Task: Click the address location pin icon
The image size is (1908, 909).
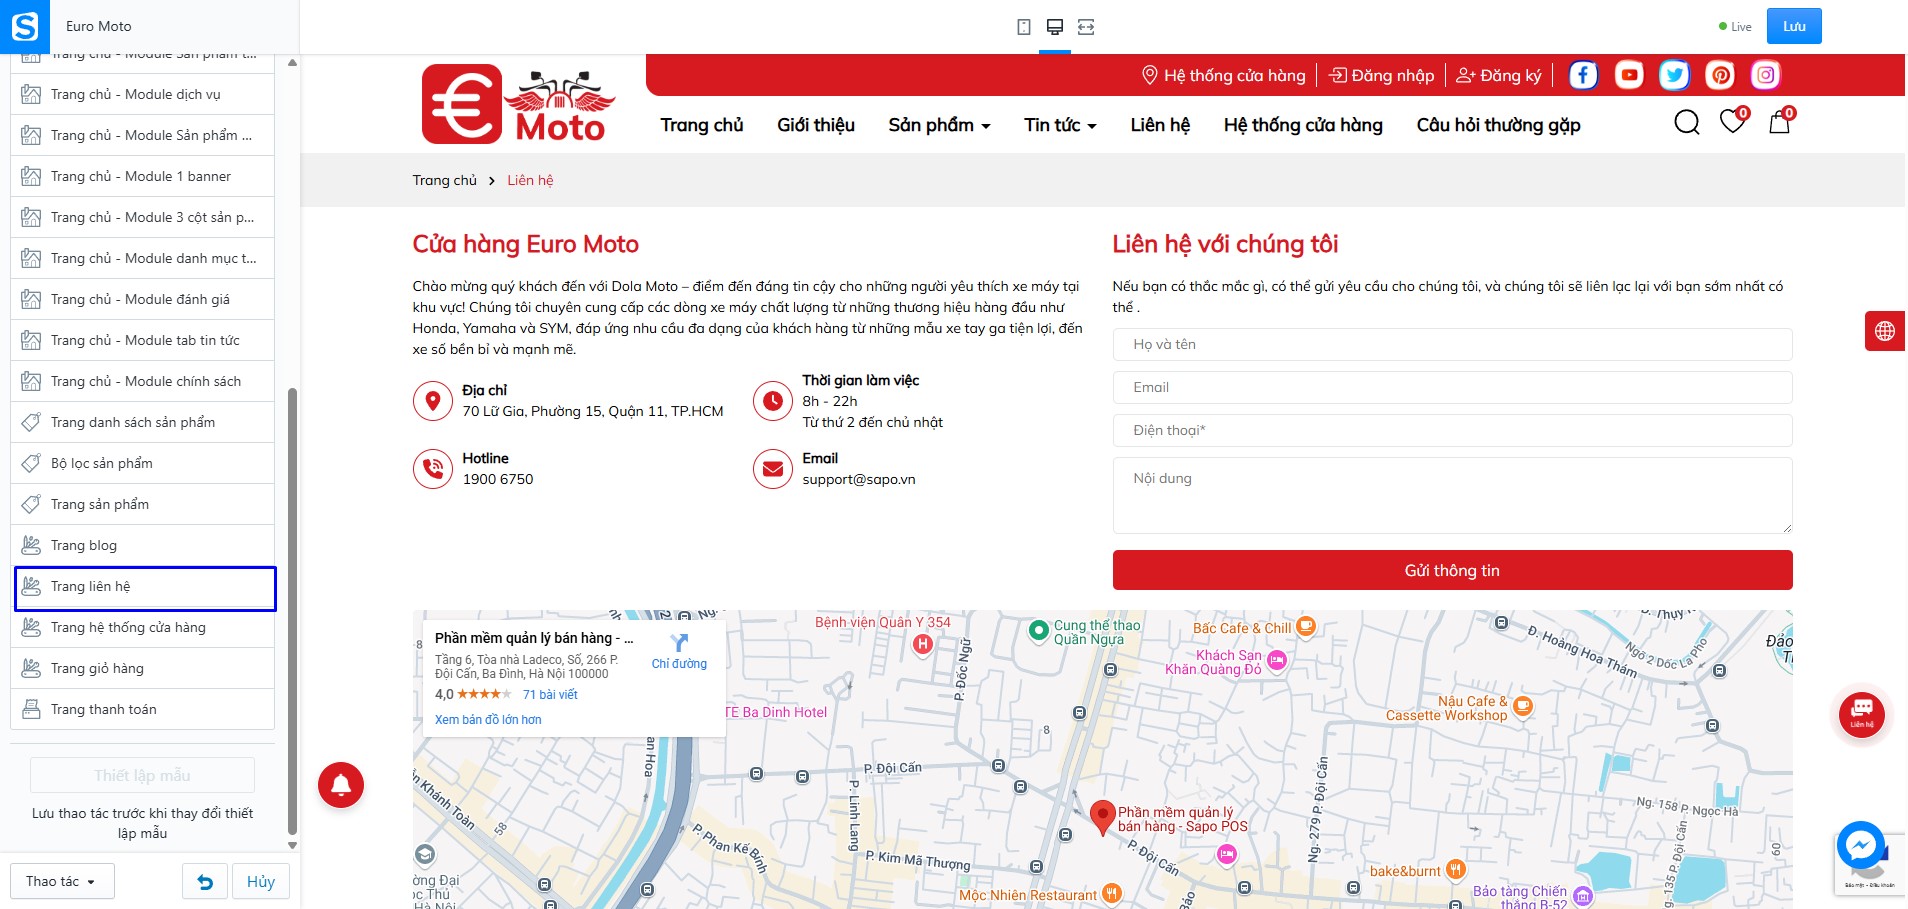Action: coord(433,401)
